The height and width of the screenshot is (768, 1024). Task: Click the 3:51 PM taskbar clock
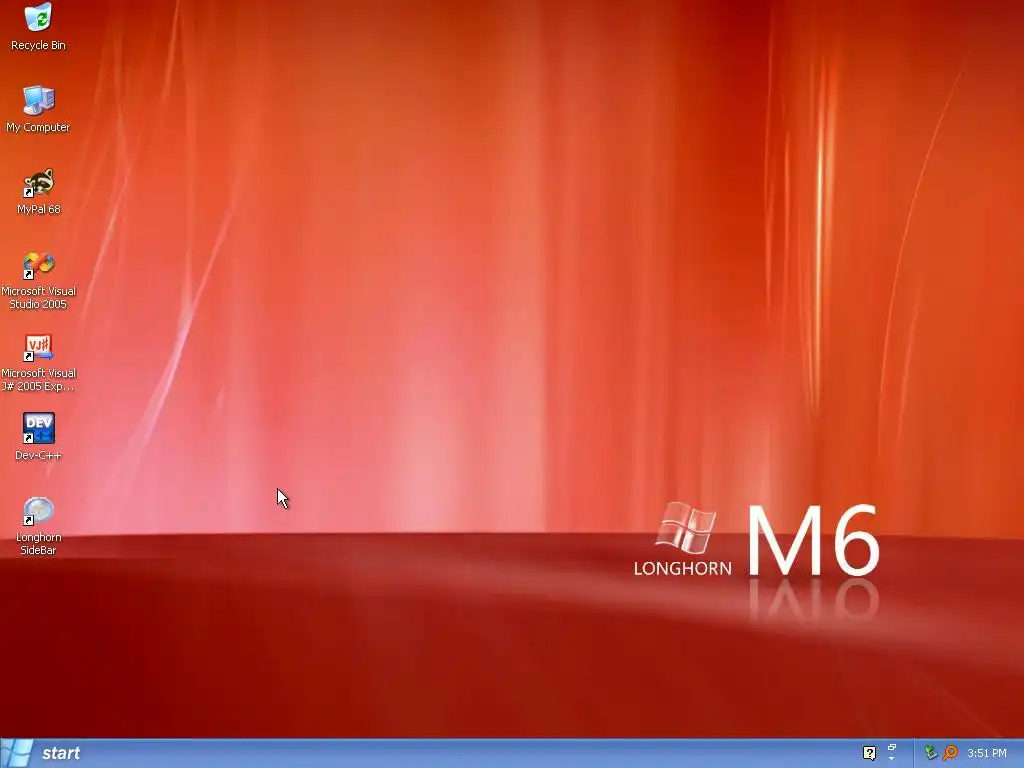click(x=987, y=753)
